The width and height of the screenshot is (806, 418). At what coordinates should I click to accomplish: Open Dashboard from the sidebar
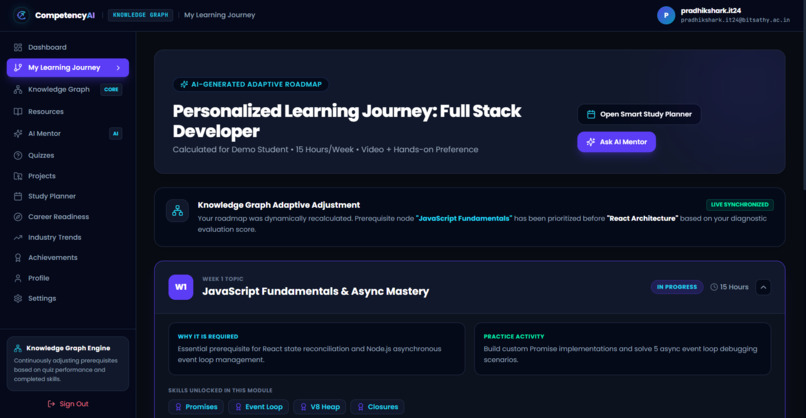coord(68,47)
